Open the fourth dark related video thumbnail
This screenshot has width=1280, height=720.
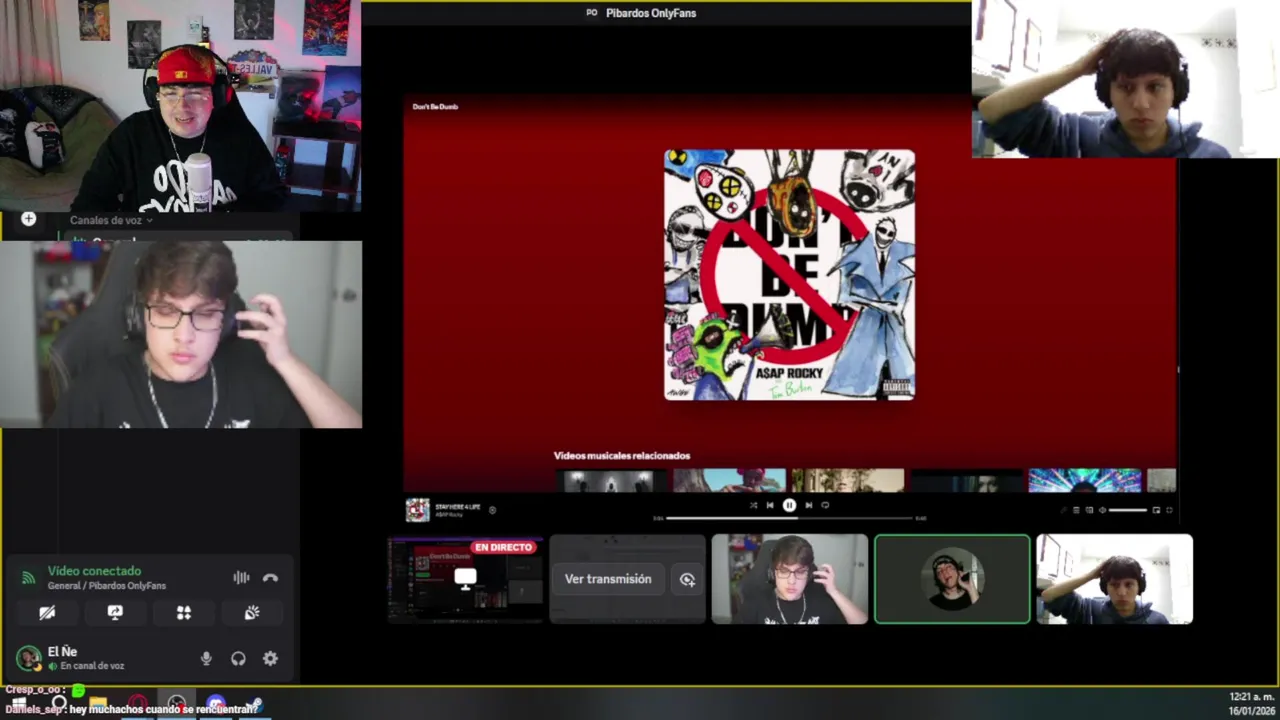[967, 480]
